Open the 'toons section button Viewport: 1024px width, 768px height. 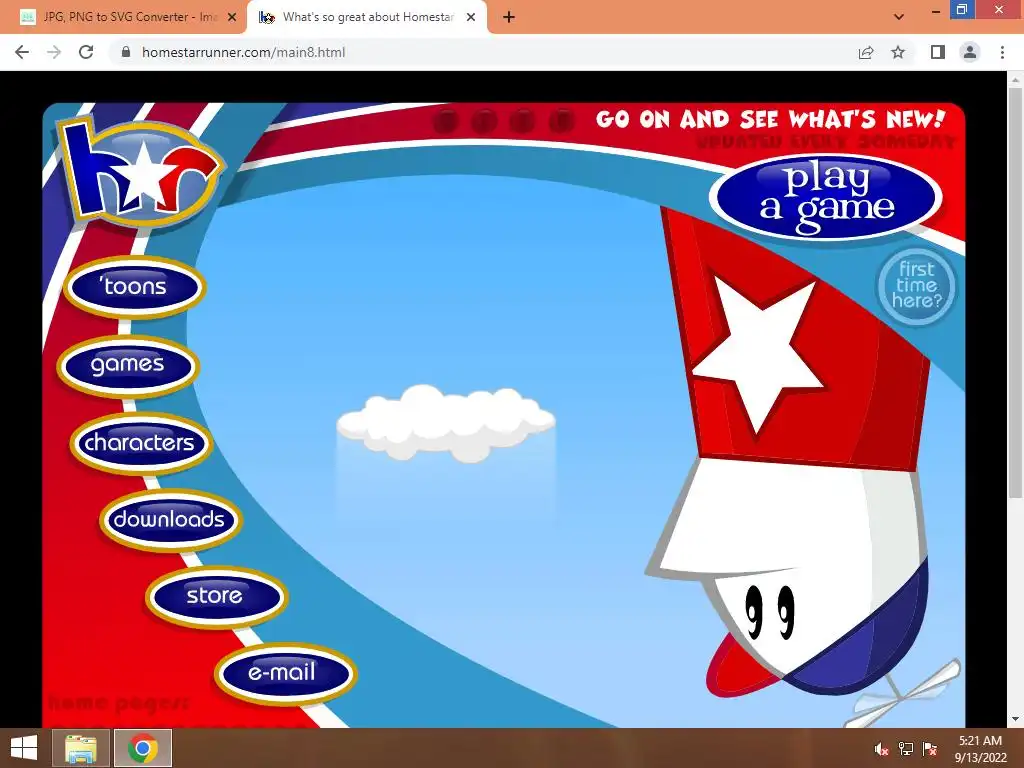point(135,287)
